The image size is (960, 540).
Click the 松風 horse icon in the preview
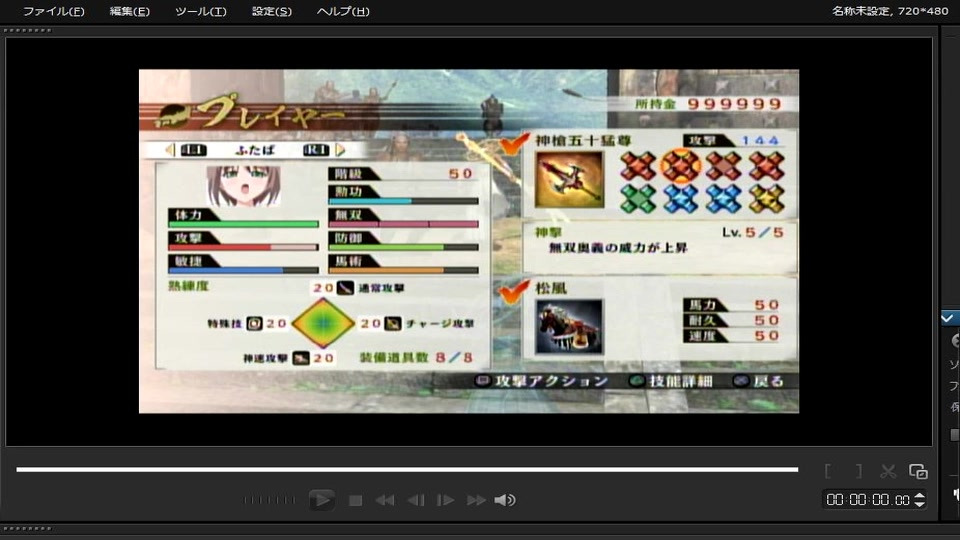coord(569,326)
